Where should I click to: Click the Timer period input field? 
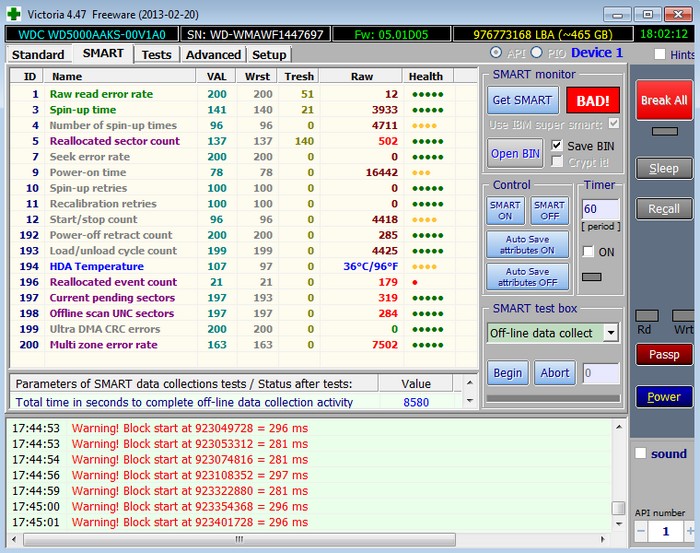tap(600, 211)
